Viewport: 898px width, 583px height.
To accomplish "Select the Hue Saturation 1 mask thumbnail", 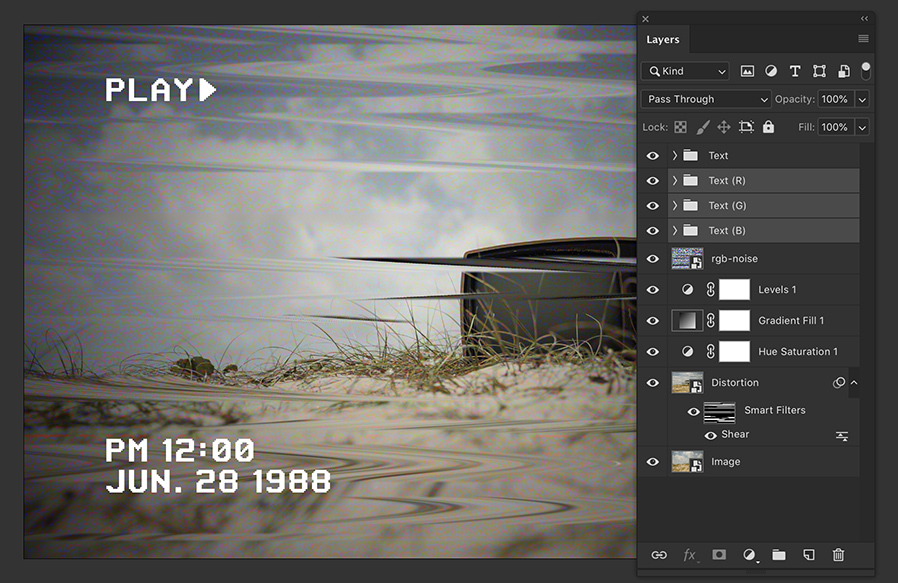I will coord(734,352).
